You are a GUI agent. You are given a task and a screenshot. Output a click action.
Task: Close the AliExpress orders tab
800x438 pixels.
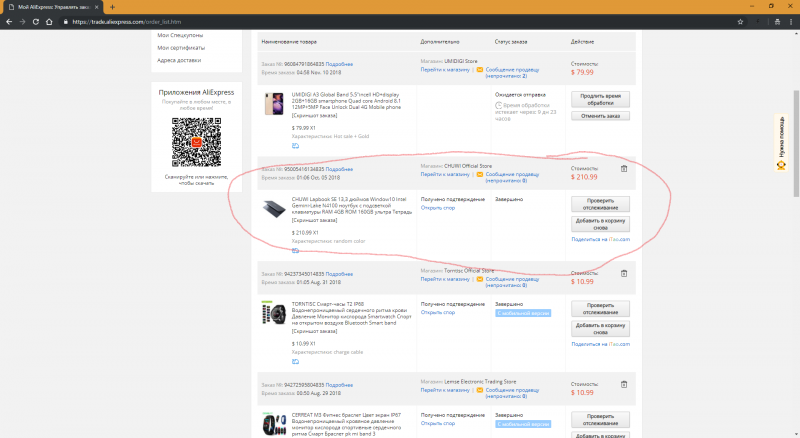click(x=96, y=7)
